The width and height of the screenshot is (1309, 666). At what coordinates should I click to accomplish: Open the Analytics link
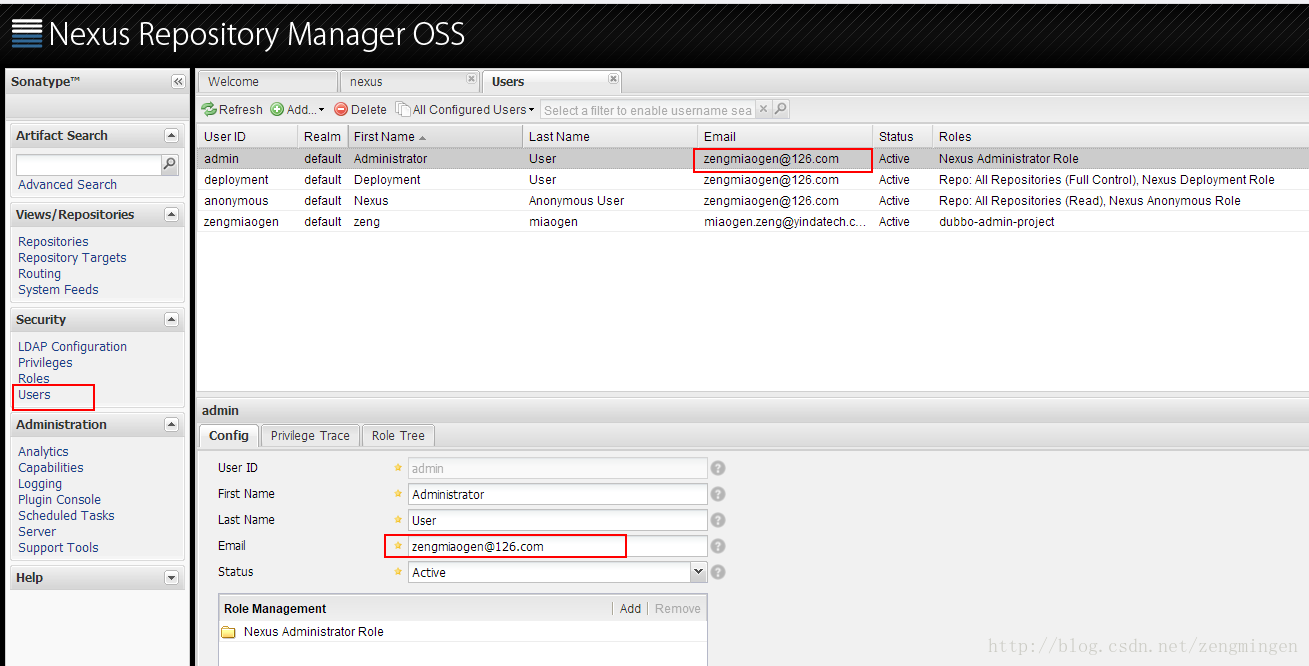coord(43,452)
